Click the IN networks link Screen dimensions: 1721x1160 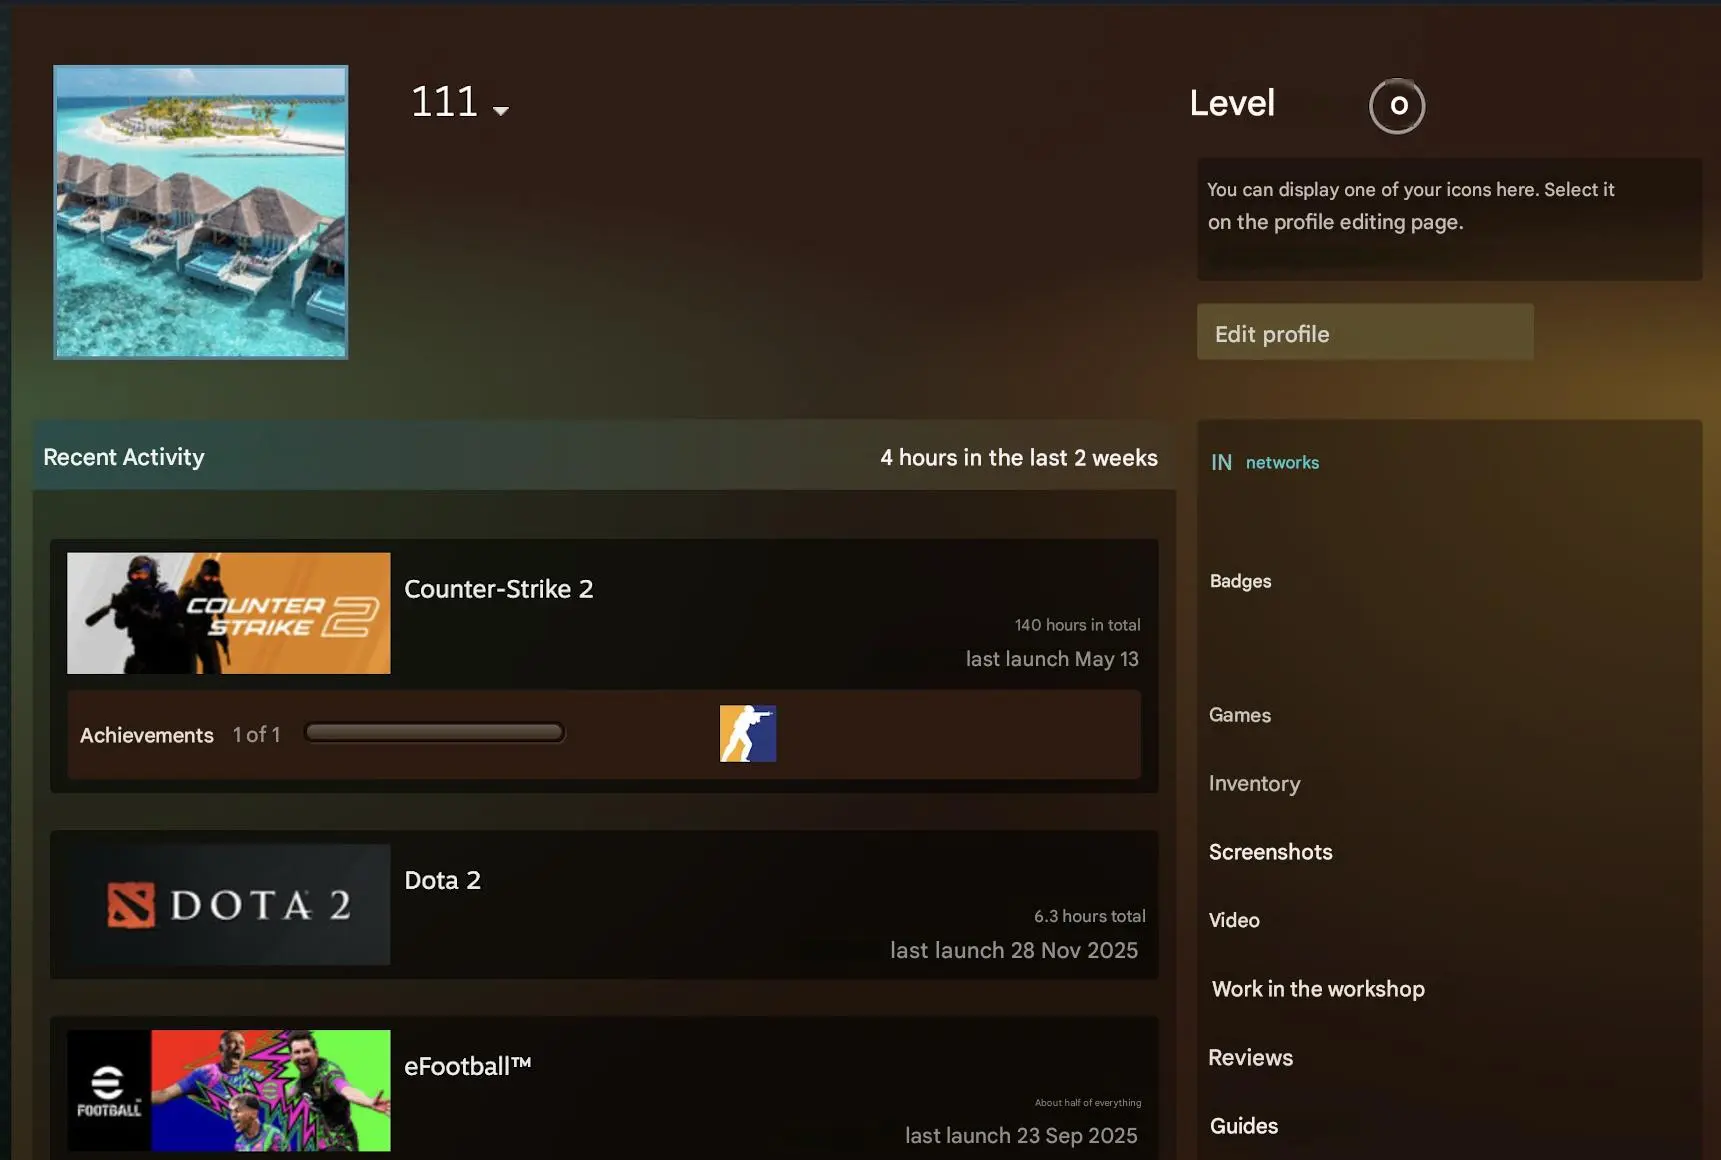tap(1265, 462)
